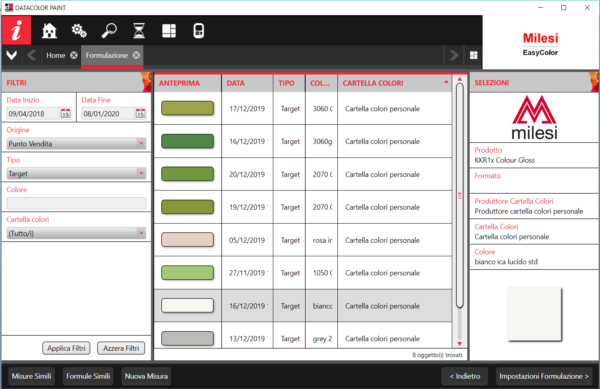Image resolution: width=600 pixels, height=389 pixels.
Task: Open the tab overview grid icon
Action: coord(473,55)
